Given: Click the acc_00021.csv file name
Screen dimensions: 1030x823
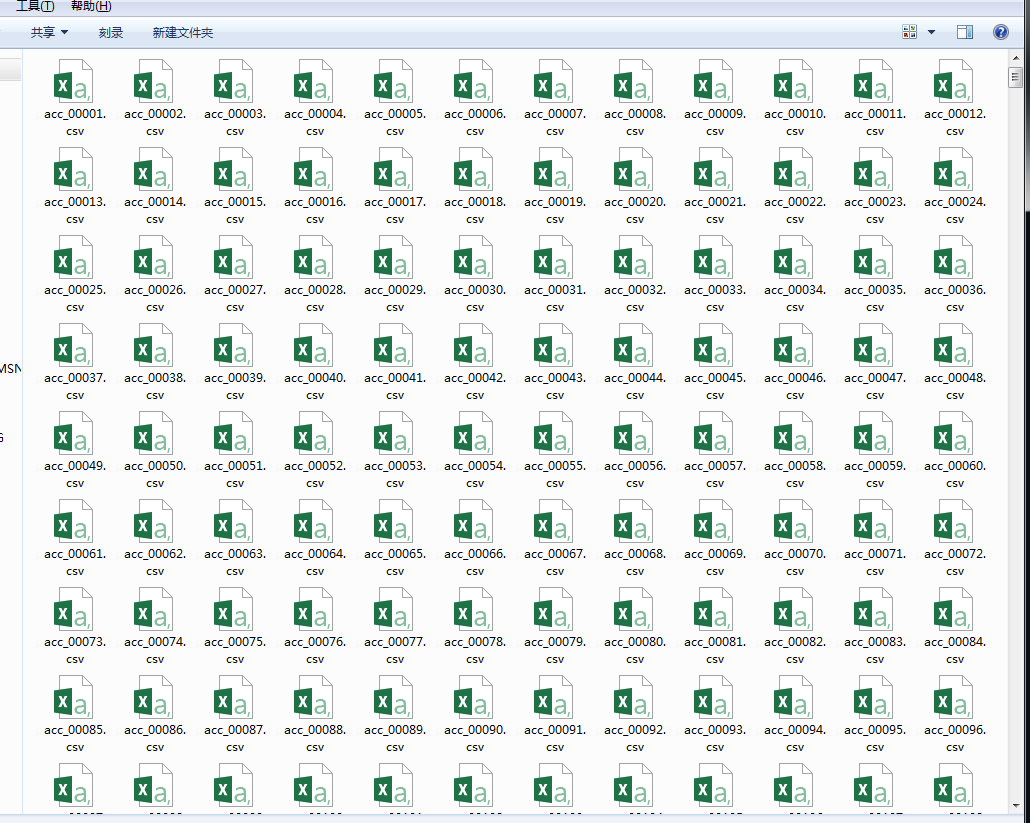Looking at the screenshot, I should (x=715, y=210).
